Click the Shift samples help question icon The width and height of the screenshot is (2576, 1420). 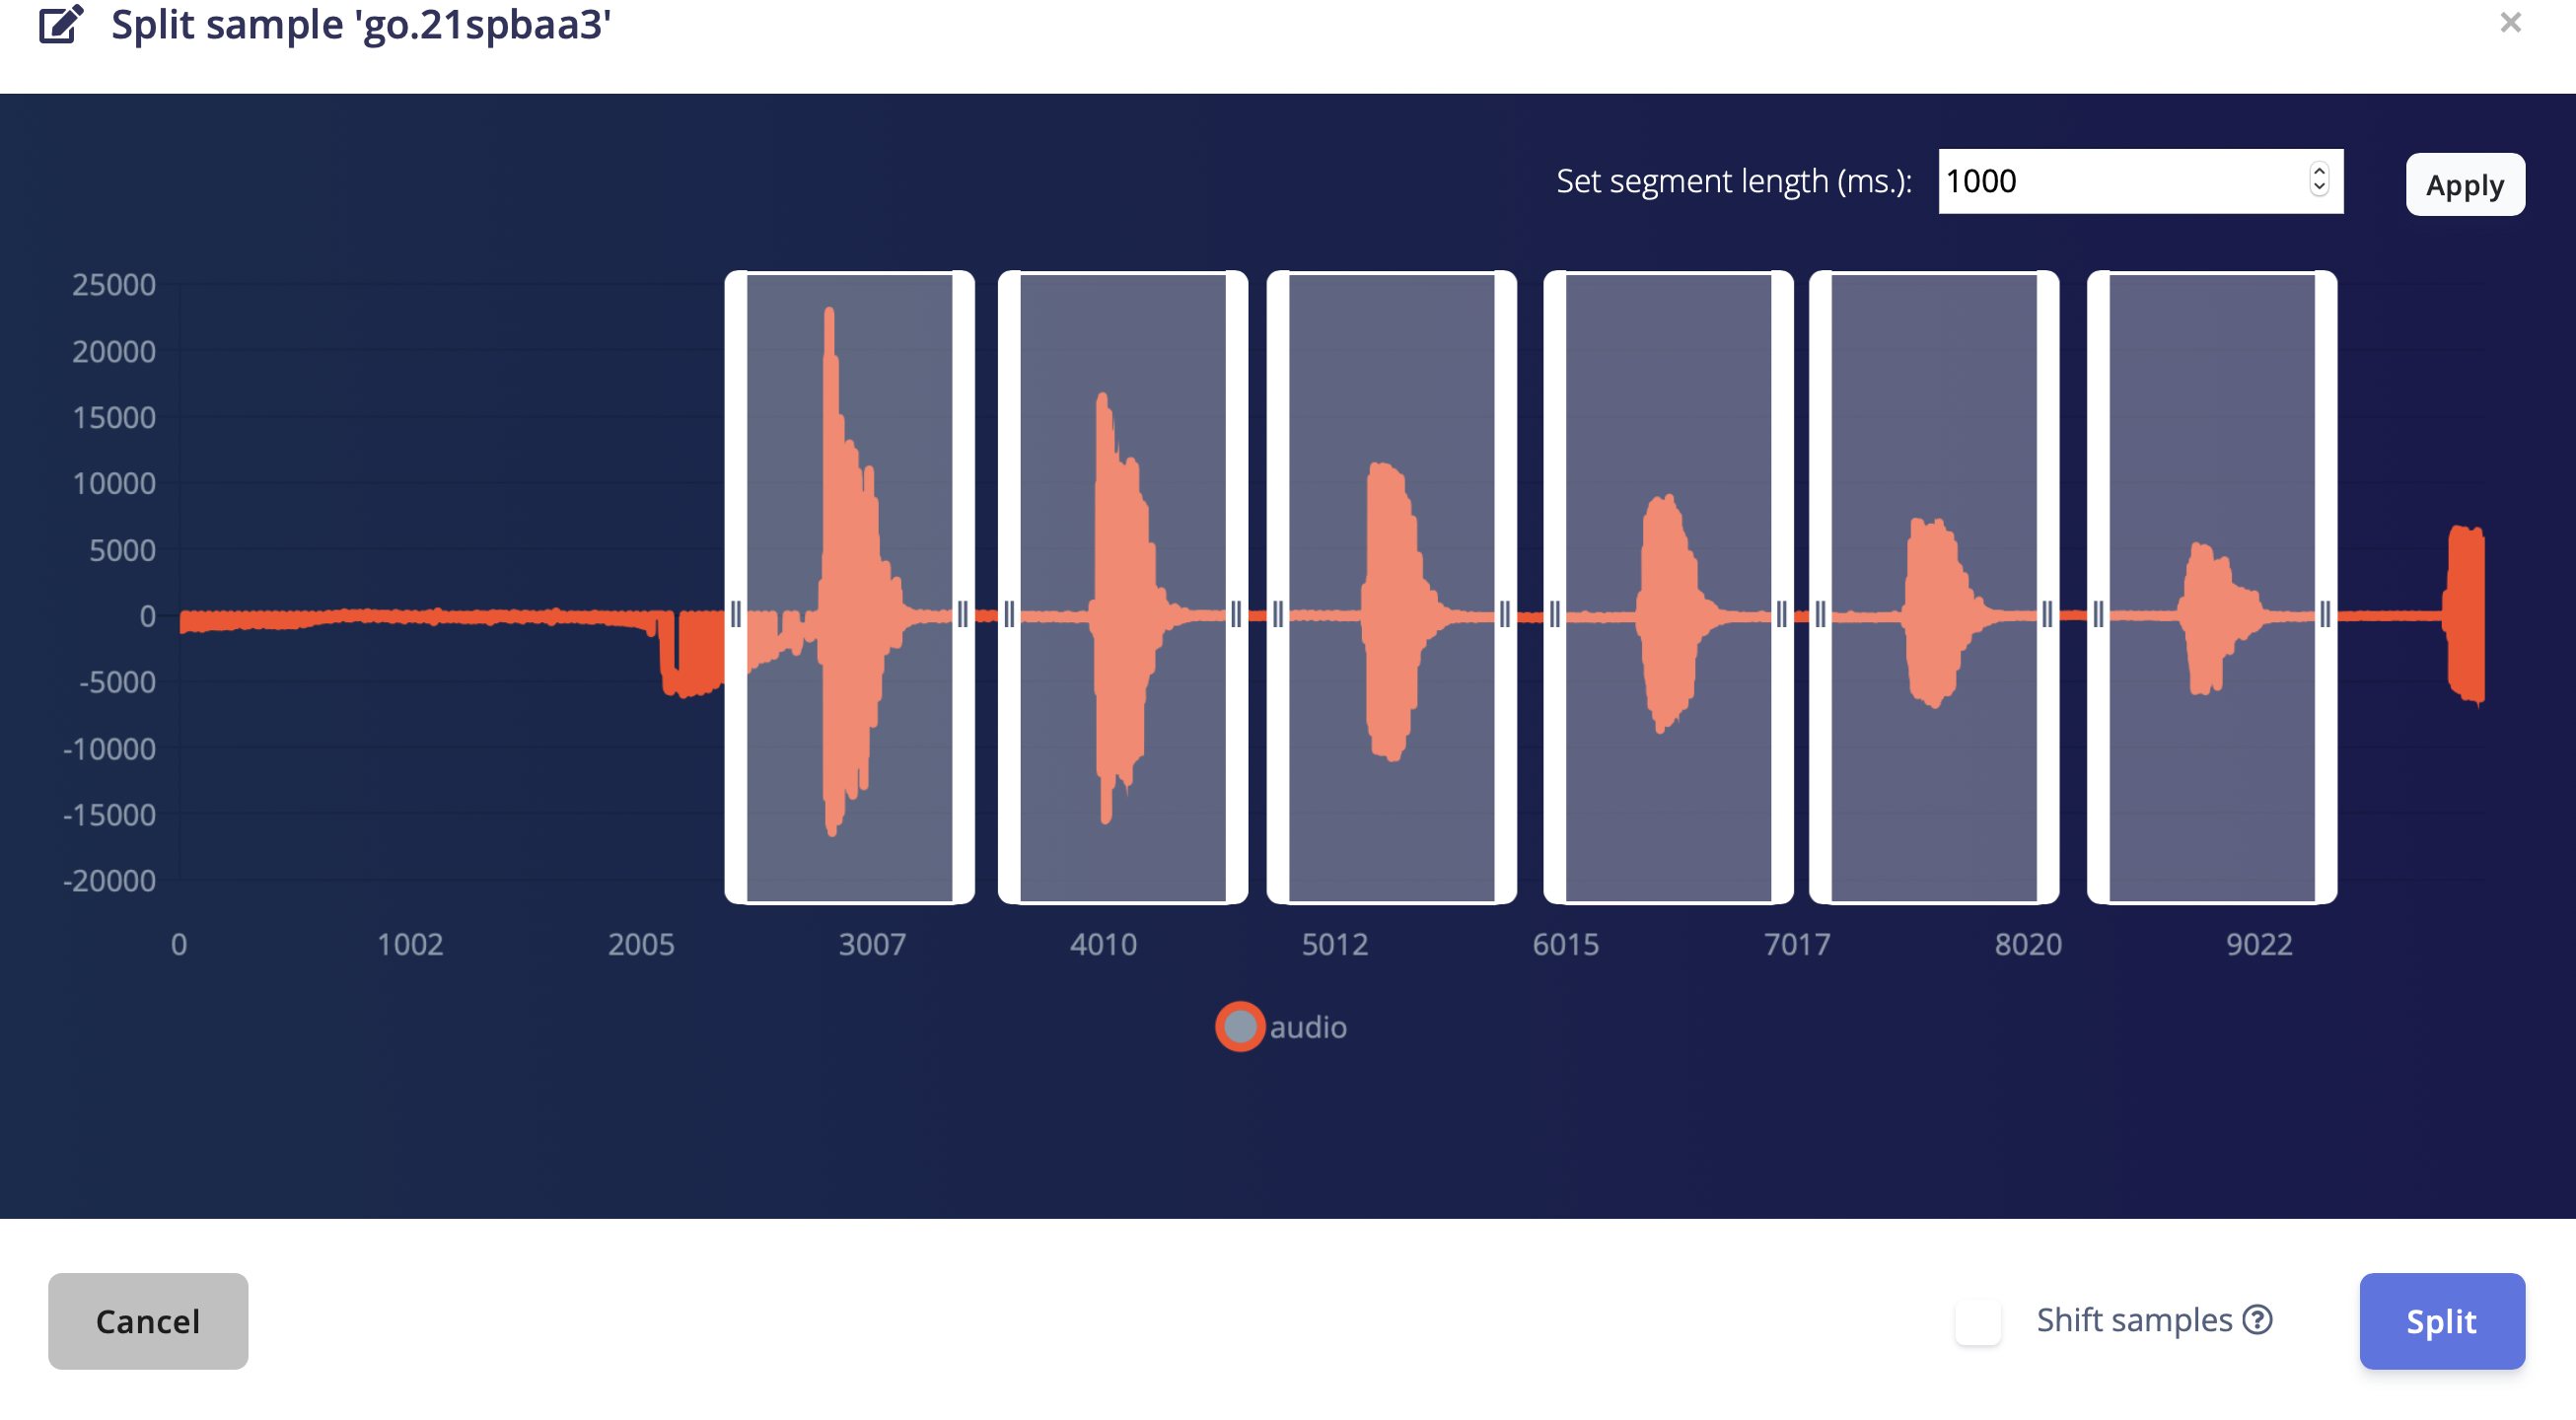[2257, 1320]
